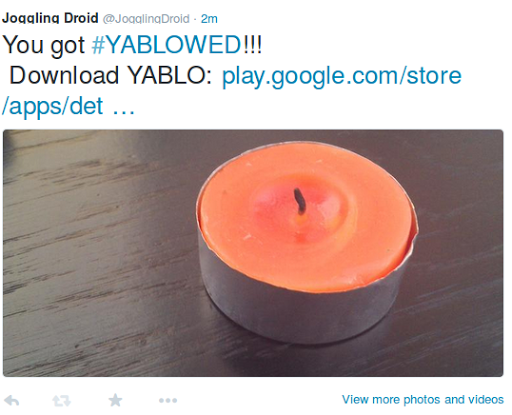Follow the play.google.com/store link
The image size is (512, 415).
pos(342,76)
